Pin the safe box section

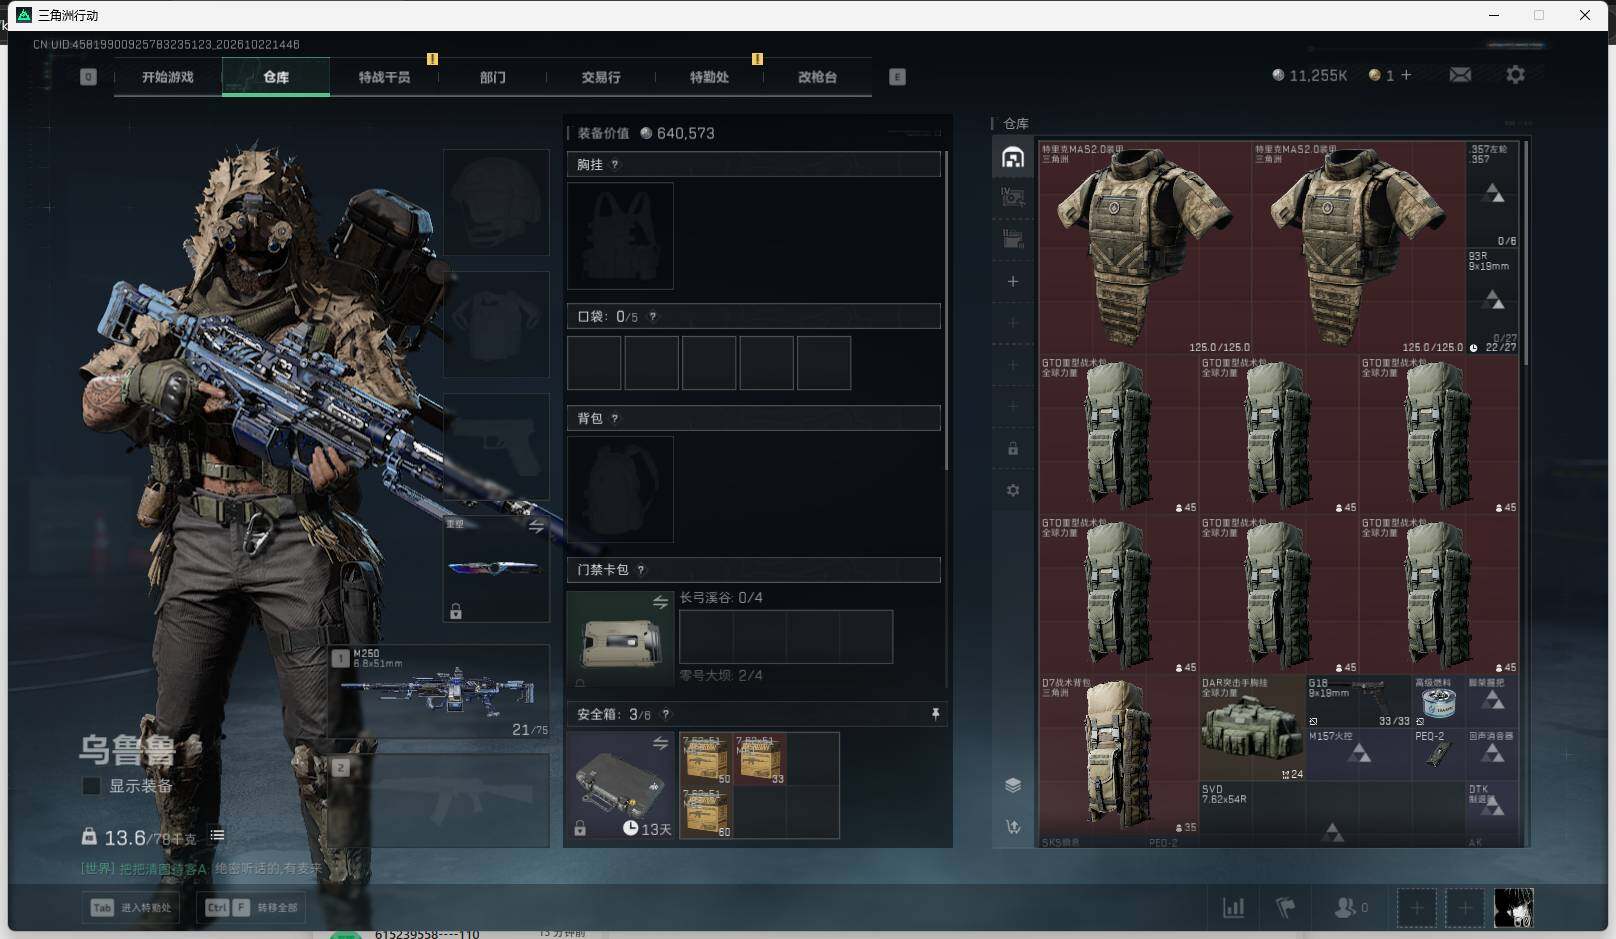tap(935, 714)
